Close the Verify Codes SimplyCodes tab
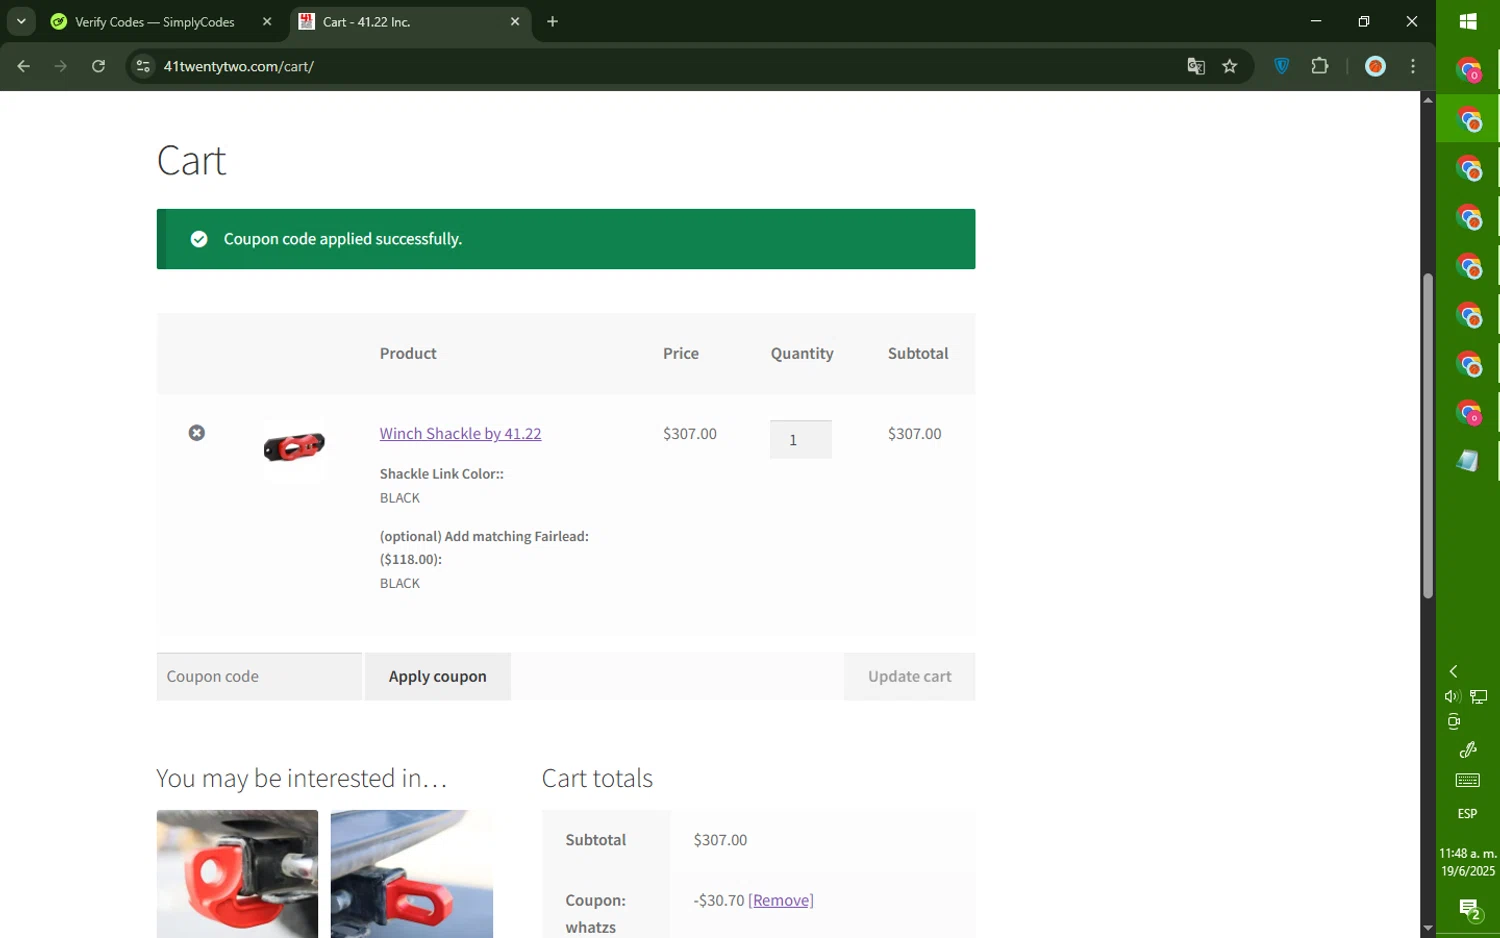 [x=267, y=22]
